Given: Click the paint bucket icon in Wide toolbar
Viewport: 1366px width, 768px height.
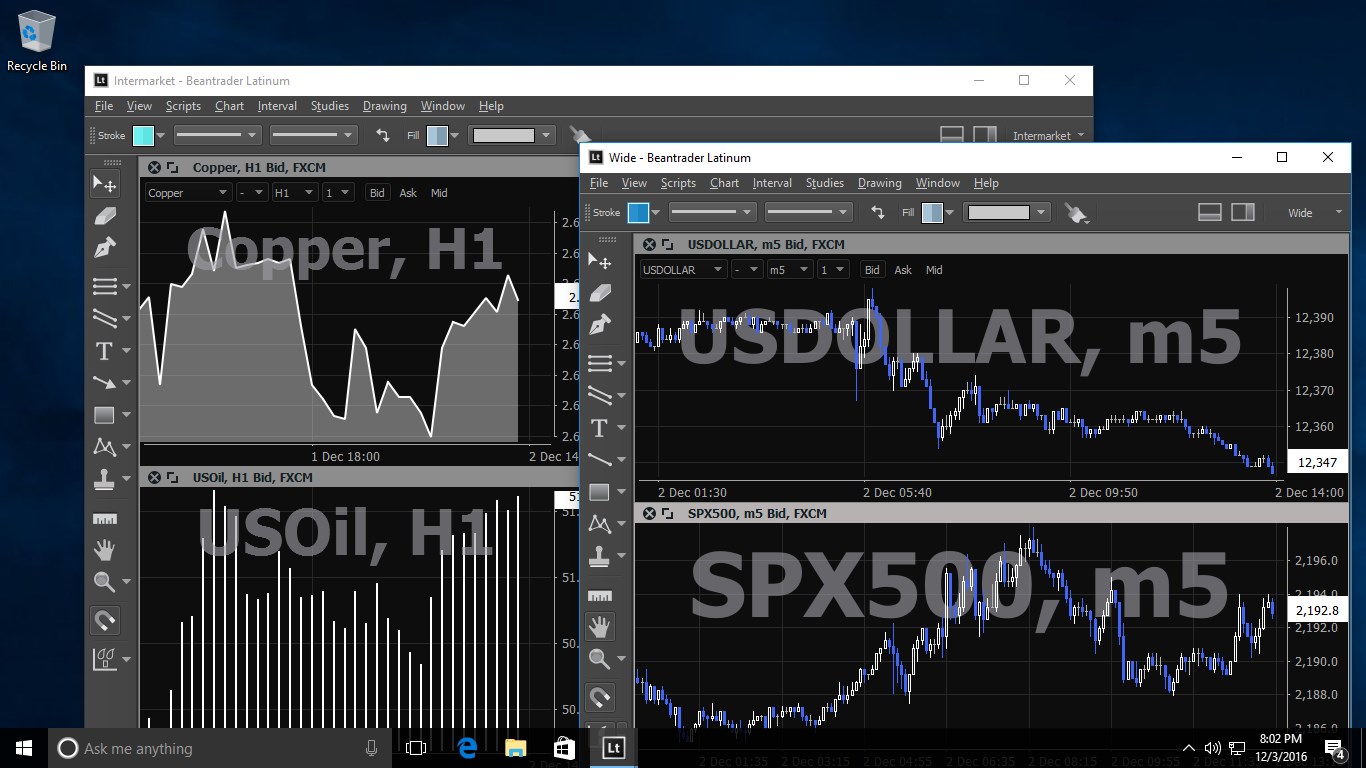Looking at the screenshot, I should pyautogui.click(x=1076, y=213).
